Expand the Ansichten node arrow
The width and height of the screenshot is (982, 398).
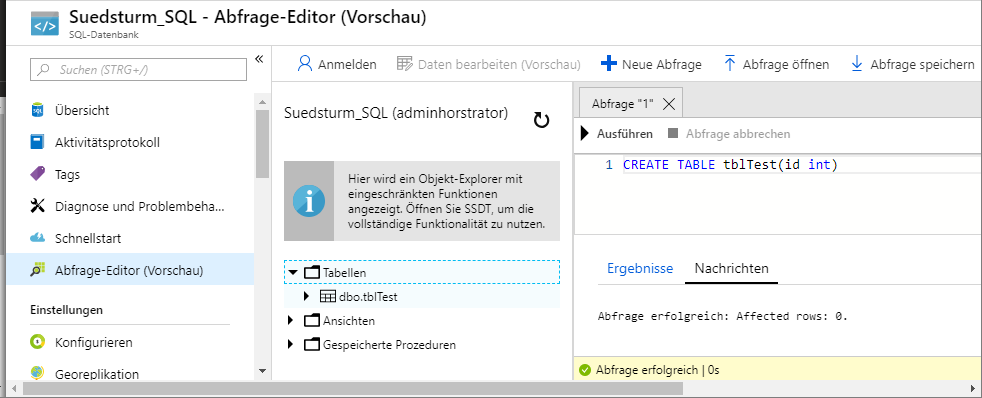click(291, 320)
